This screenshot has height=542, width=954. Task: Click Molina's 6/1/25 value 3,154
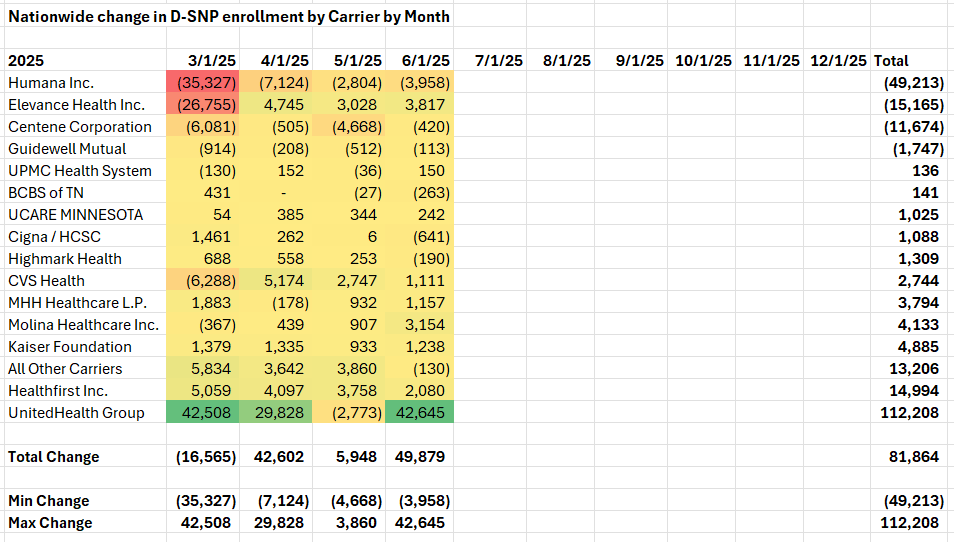coord(419,324)
